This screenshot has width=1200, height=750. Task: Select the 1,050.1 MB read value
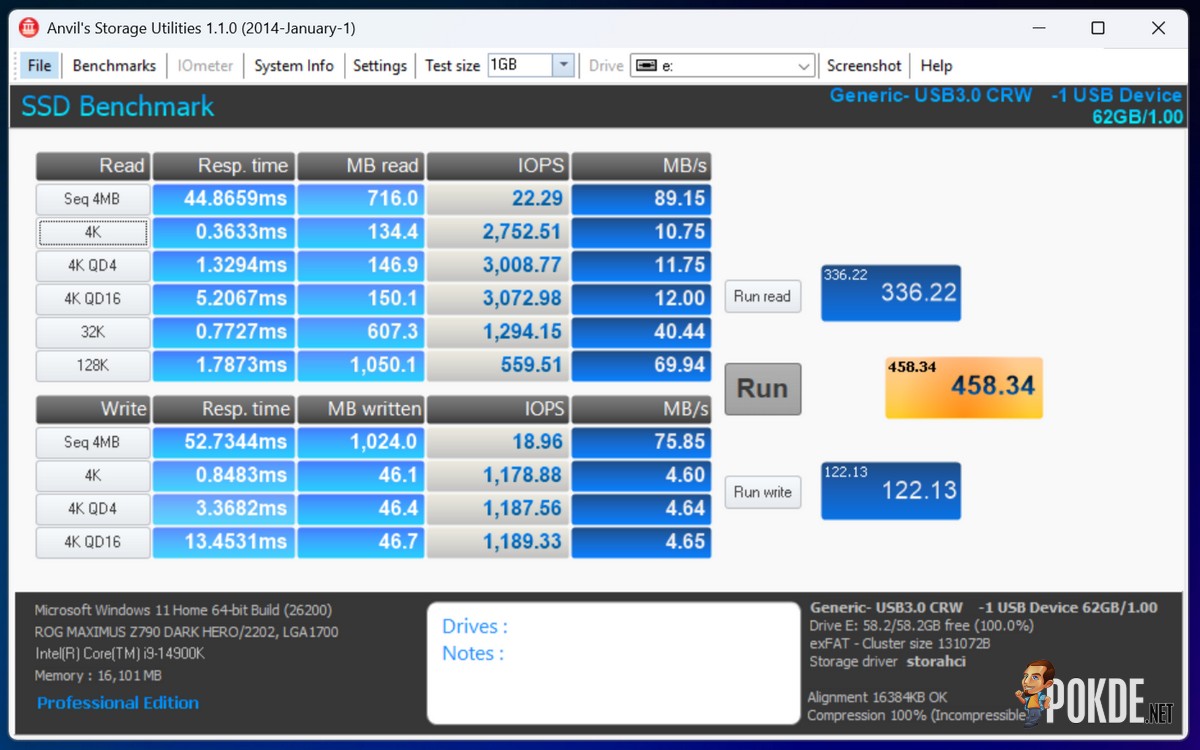point(360,365)
